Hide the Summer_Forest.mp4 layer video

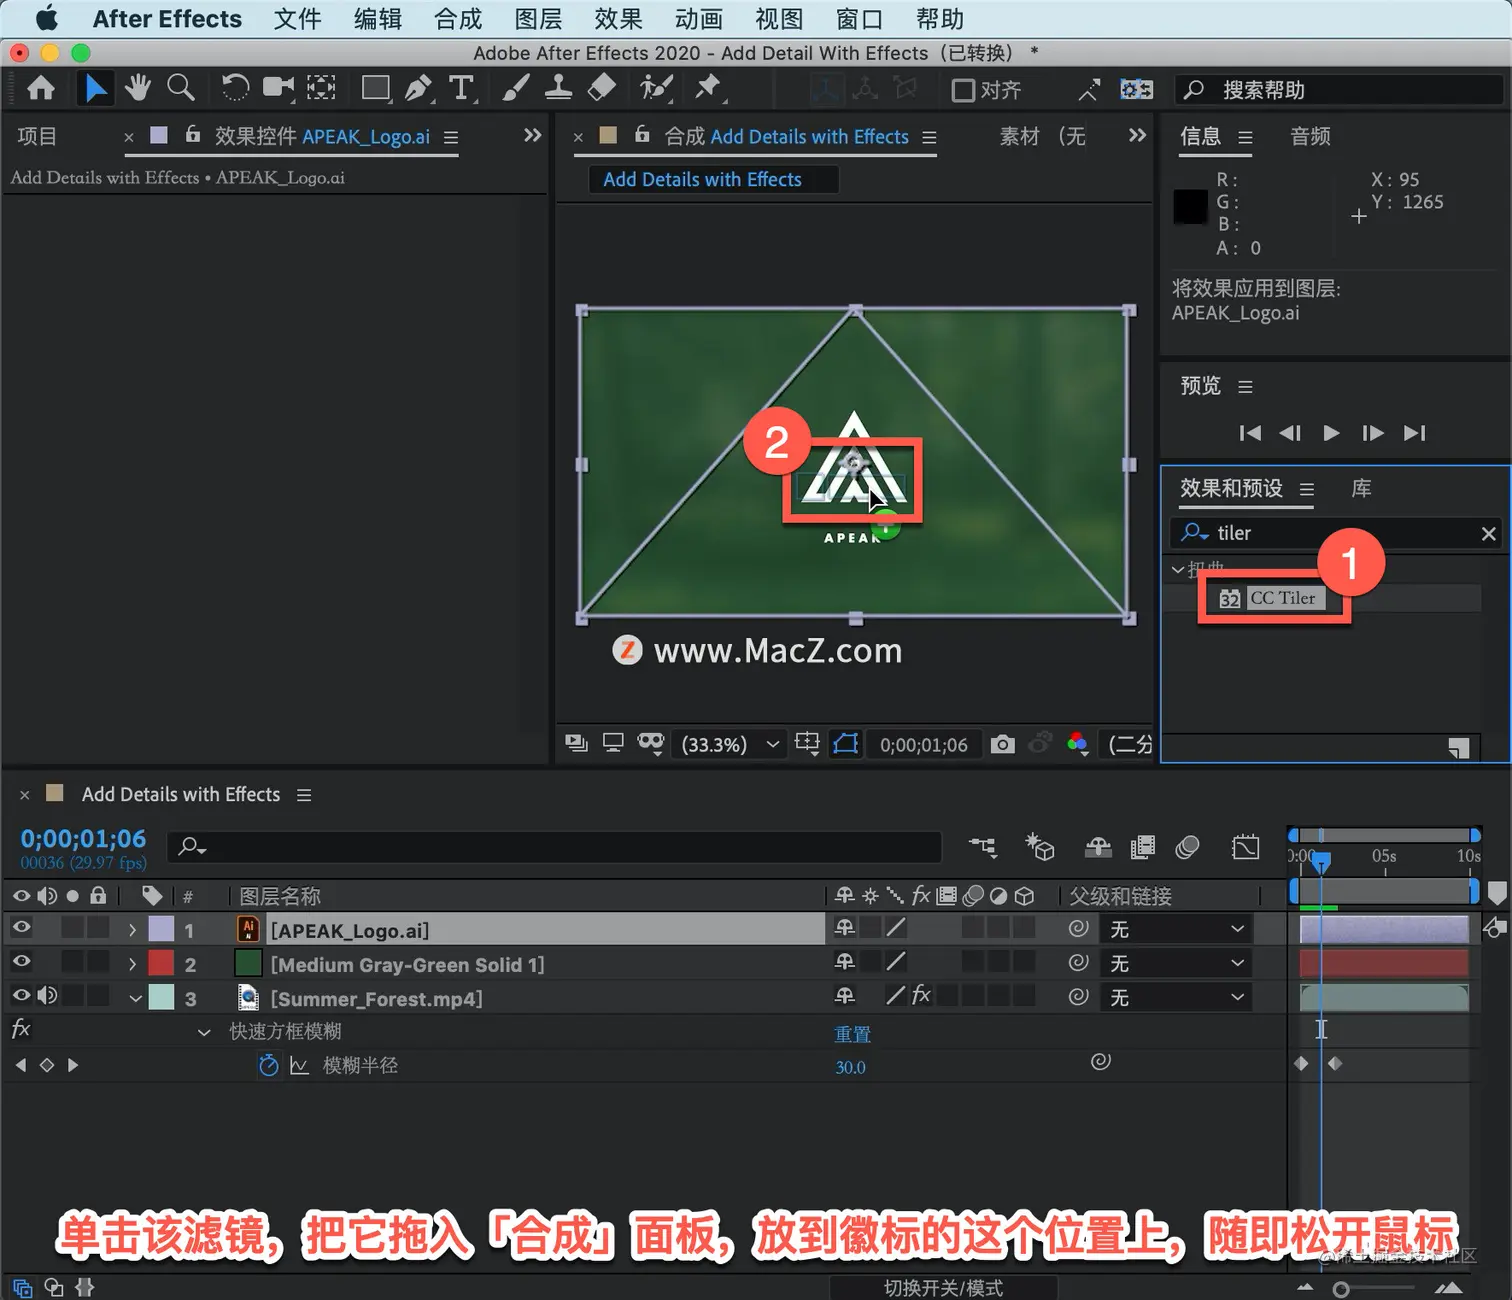click(x=21, y=996)
